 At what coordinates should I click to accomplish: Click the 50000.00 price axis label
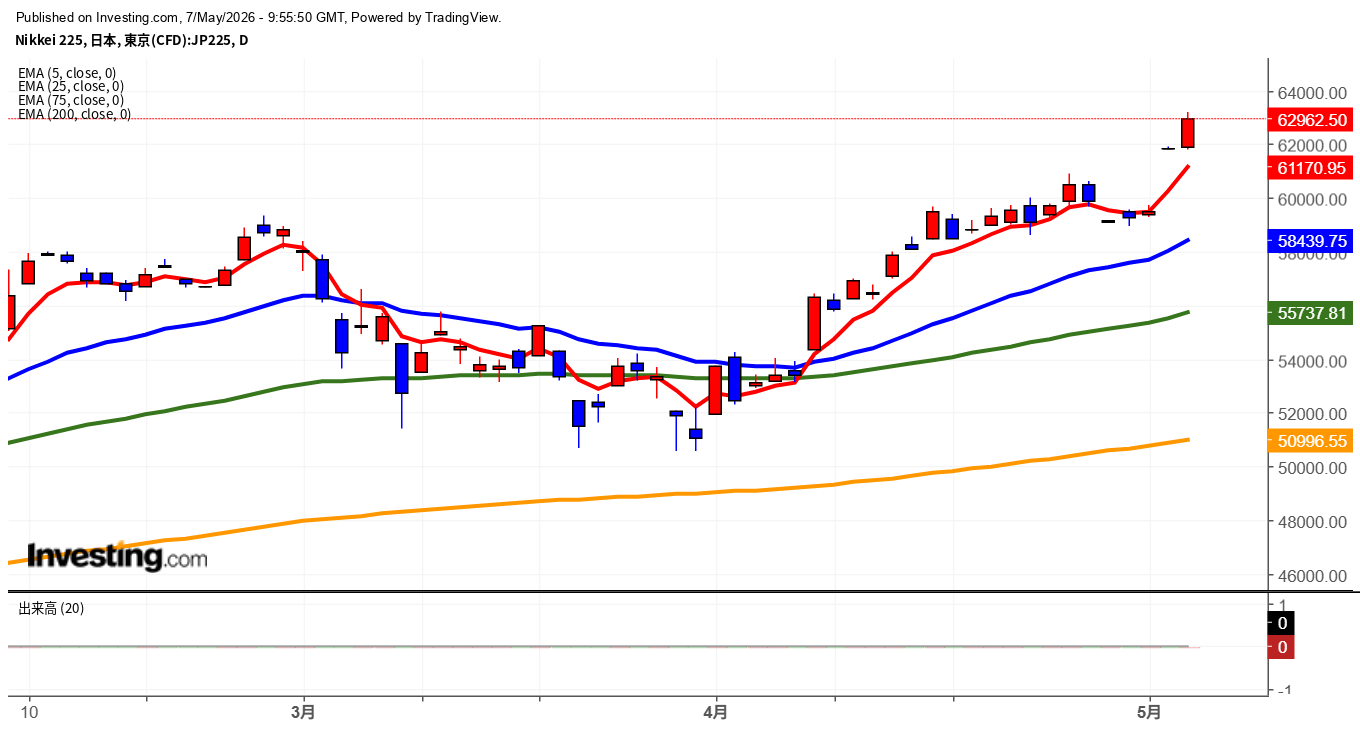coord(1311,468)
